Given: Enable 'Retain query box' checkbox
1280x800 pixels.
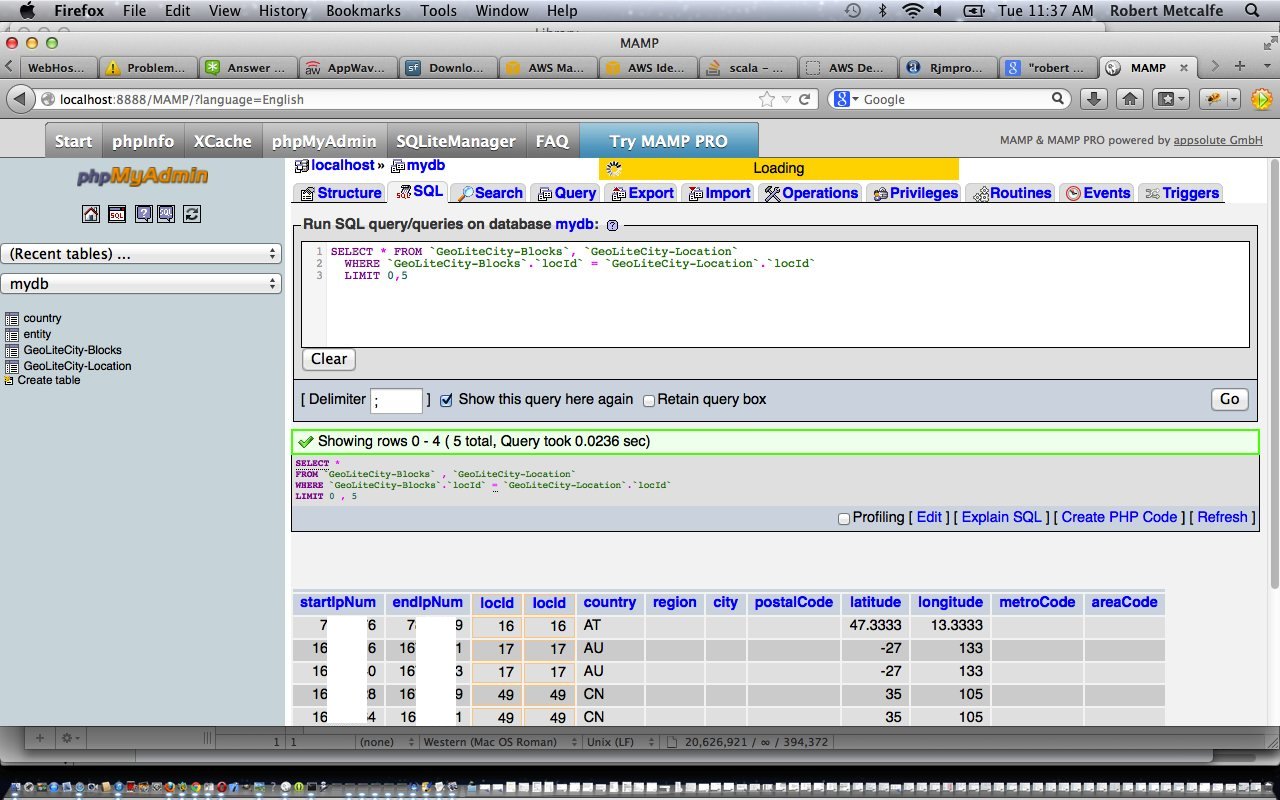Looking at the screenshot, I should pyautogui.click(x=648, y=400).
